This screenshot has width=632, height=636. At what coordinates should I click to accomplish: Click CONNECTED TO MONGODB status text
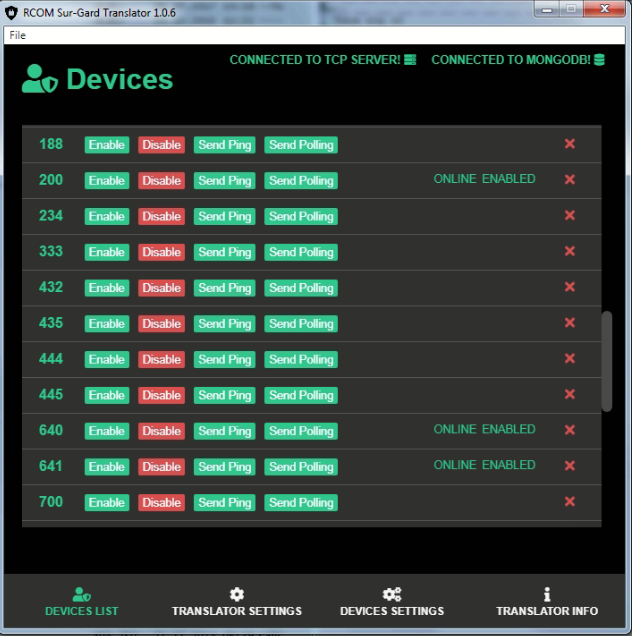point(511,60)
